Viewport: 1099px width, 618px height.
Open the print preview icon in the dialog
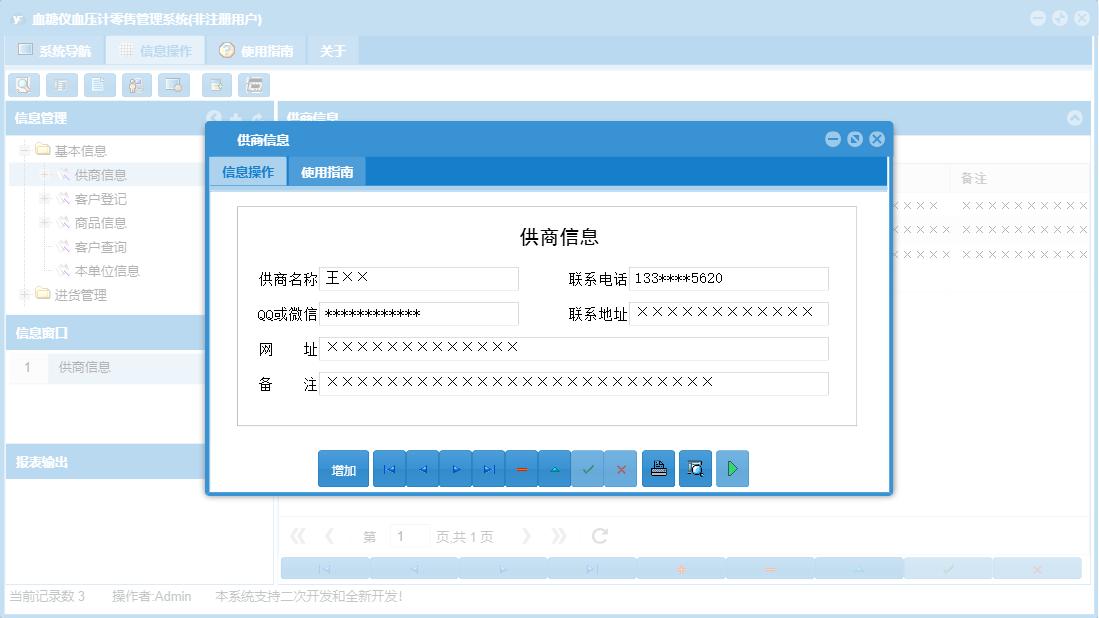pos(695,468)
